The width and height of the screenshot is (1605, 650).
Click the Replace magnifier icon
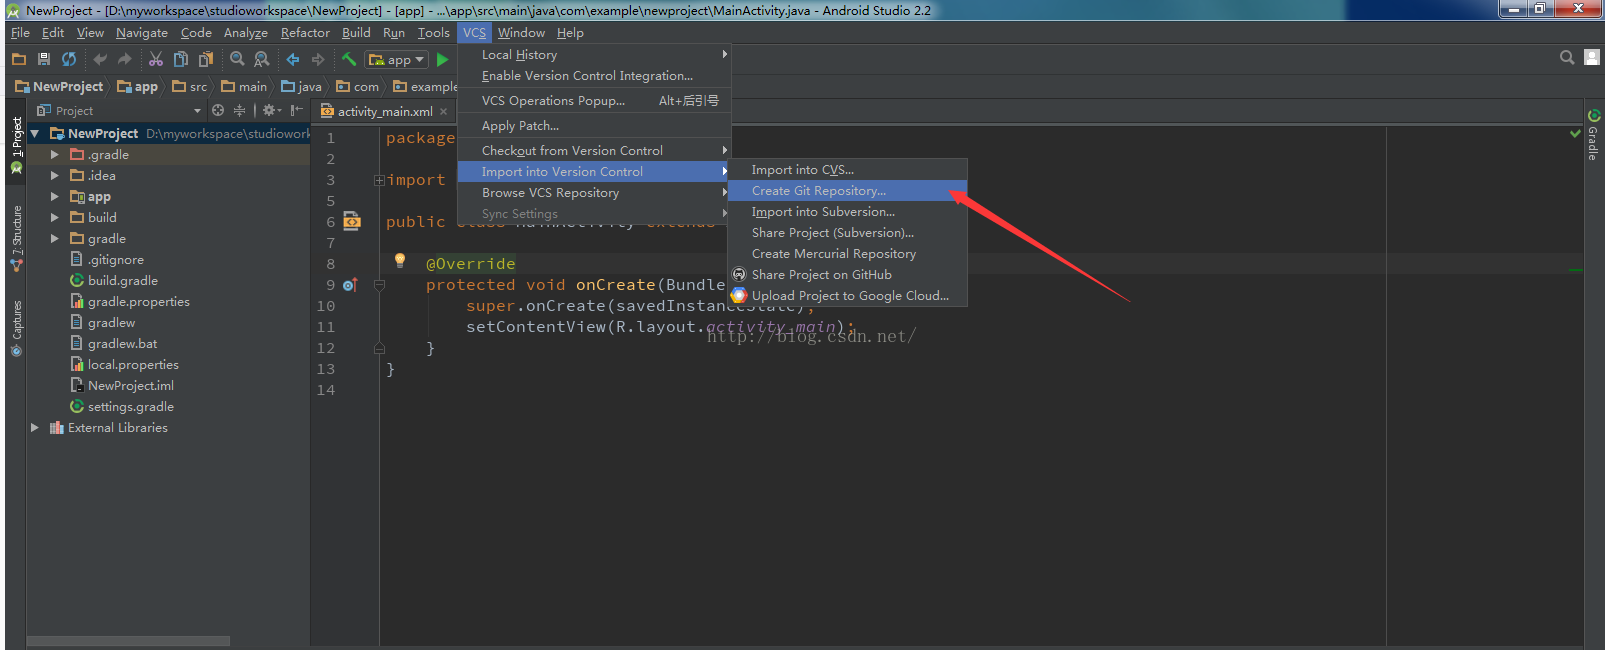coord(262,60)
